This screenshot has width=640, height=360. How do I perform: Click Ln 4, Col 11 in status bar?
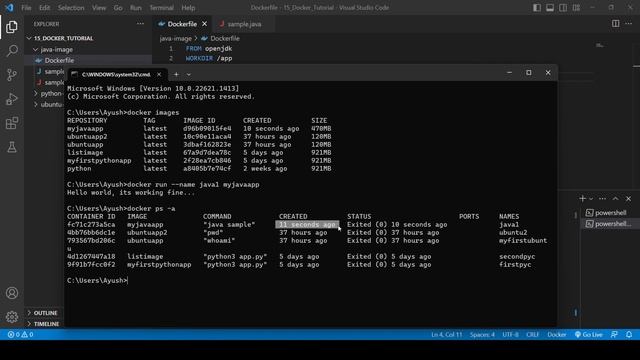[447, 334]
